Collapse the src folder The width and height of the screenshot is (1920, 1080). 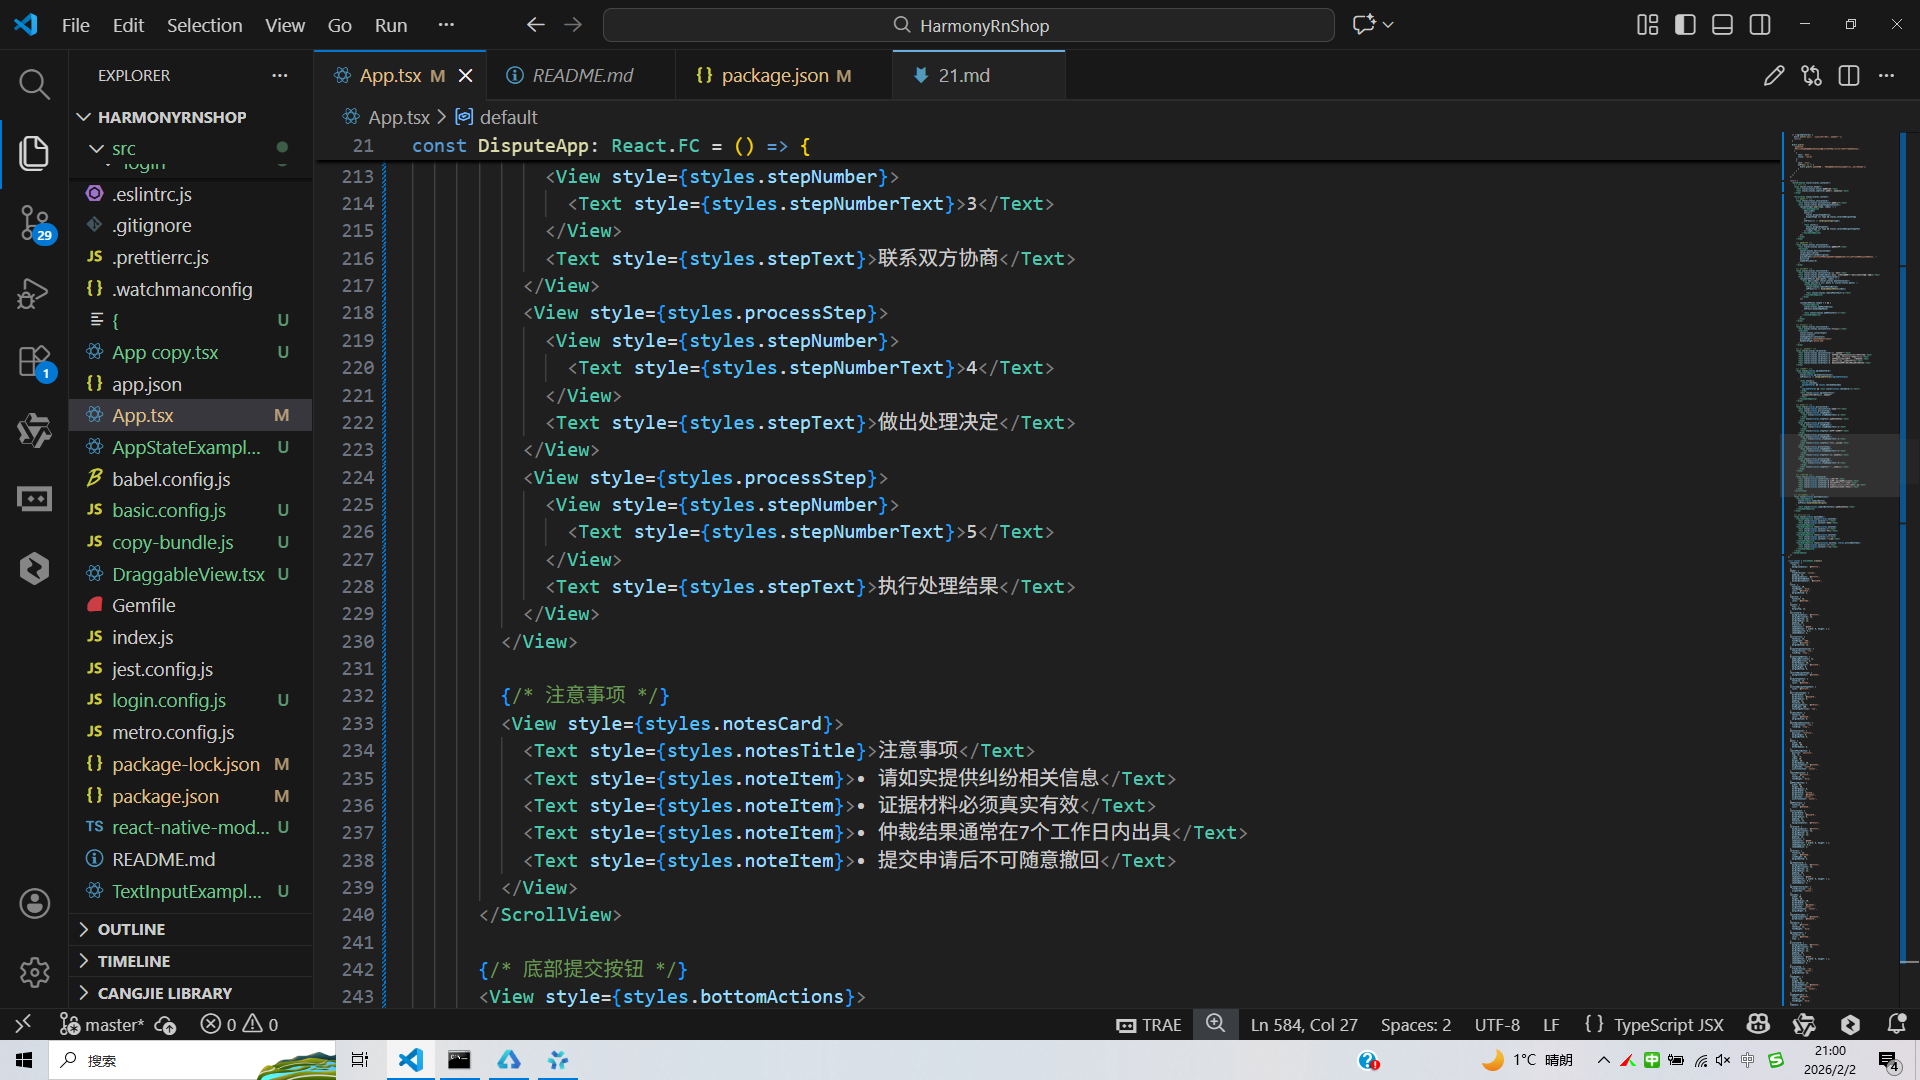click(x=190, y=148)
